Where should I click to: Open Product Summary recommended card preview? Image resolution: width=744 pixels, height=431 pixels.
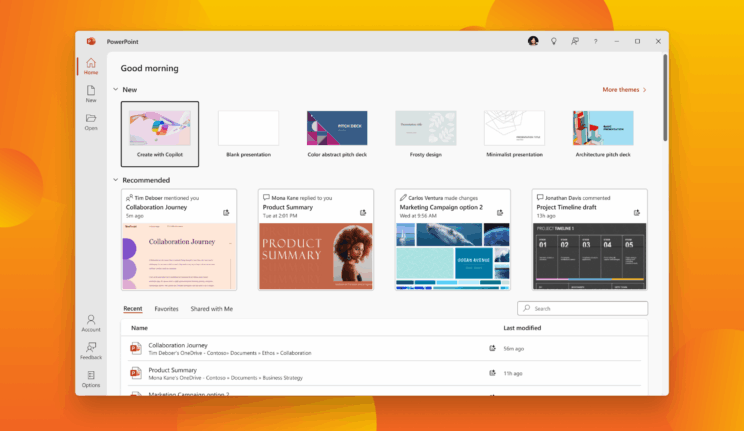[x=316, y=256]
